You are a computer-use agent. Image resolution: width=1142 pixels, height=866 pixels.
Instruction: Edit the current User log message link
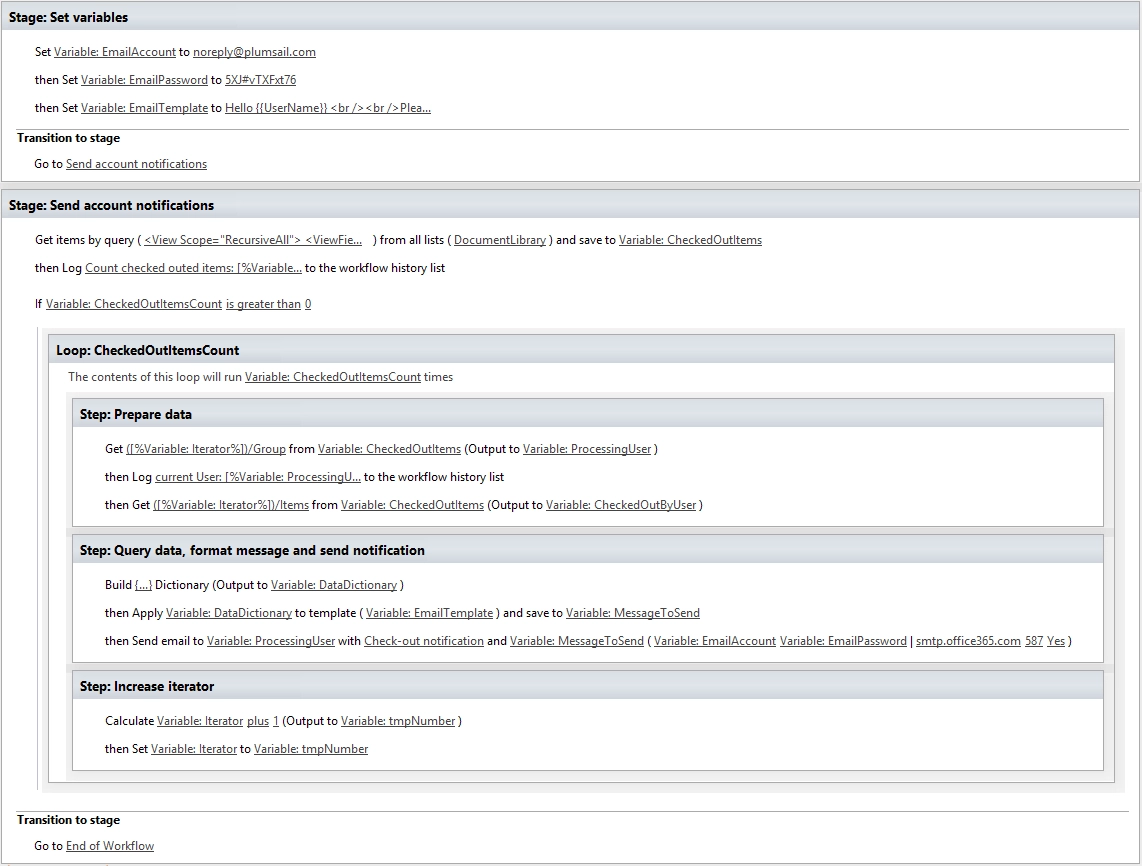click(258, 477)
